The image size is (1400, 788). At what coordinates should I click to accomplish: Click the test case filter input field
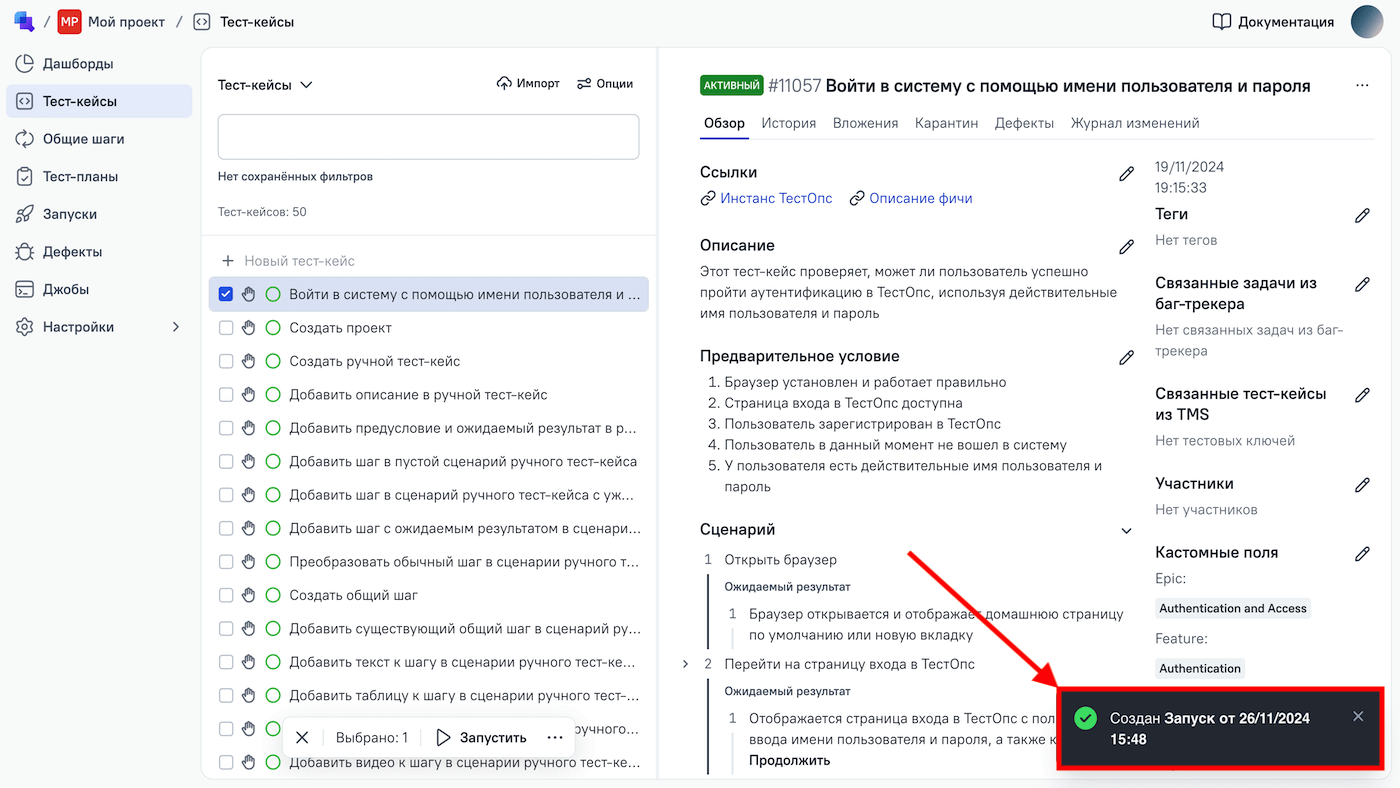(x=428, y=137)
